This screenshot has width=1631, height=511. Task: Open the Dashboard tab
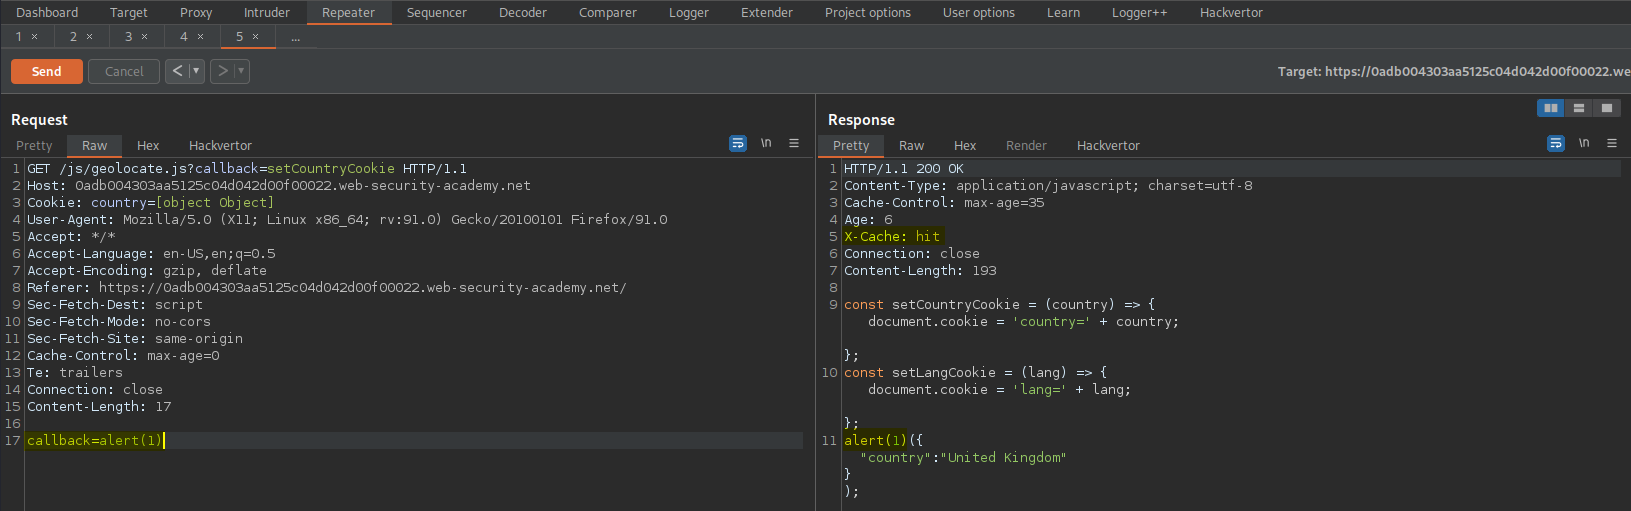point(47,12)
